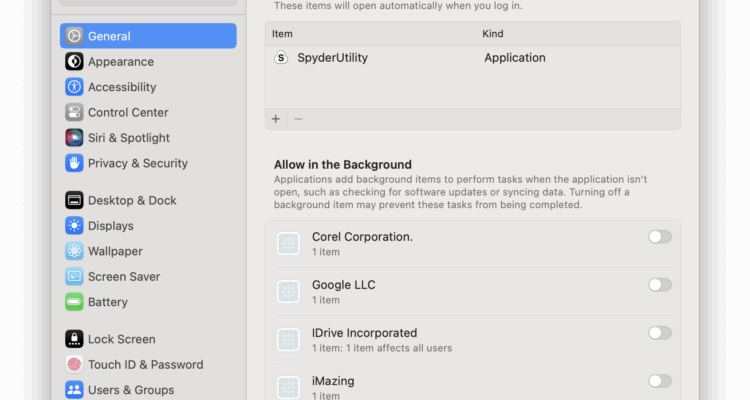This screenshot has height=400, width=750.
Task: Click the Appearance icon
Action: (x=74, y=61)
